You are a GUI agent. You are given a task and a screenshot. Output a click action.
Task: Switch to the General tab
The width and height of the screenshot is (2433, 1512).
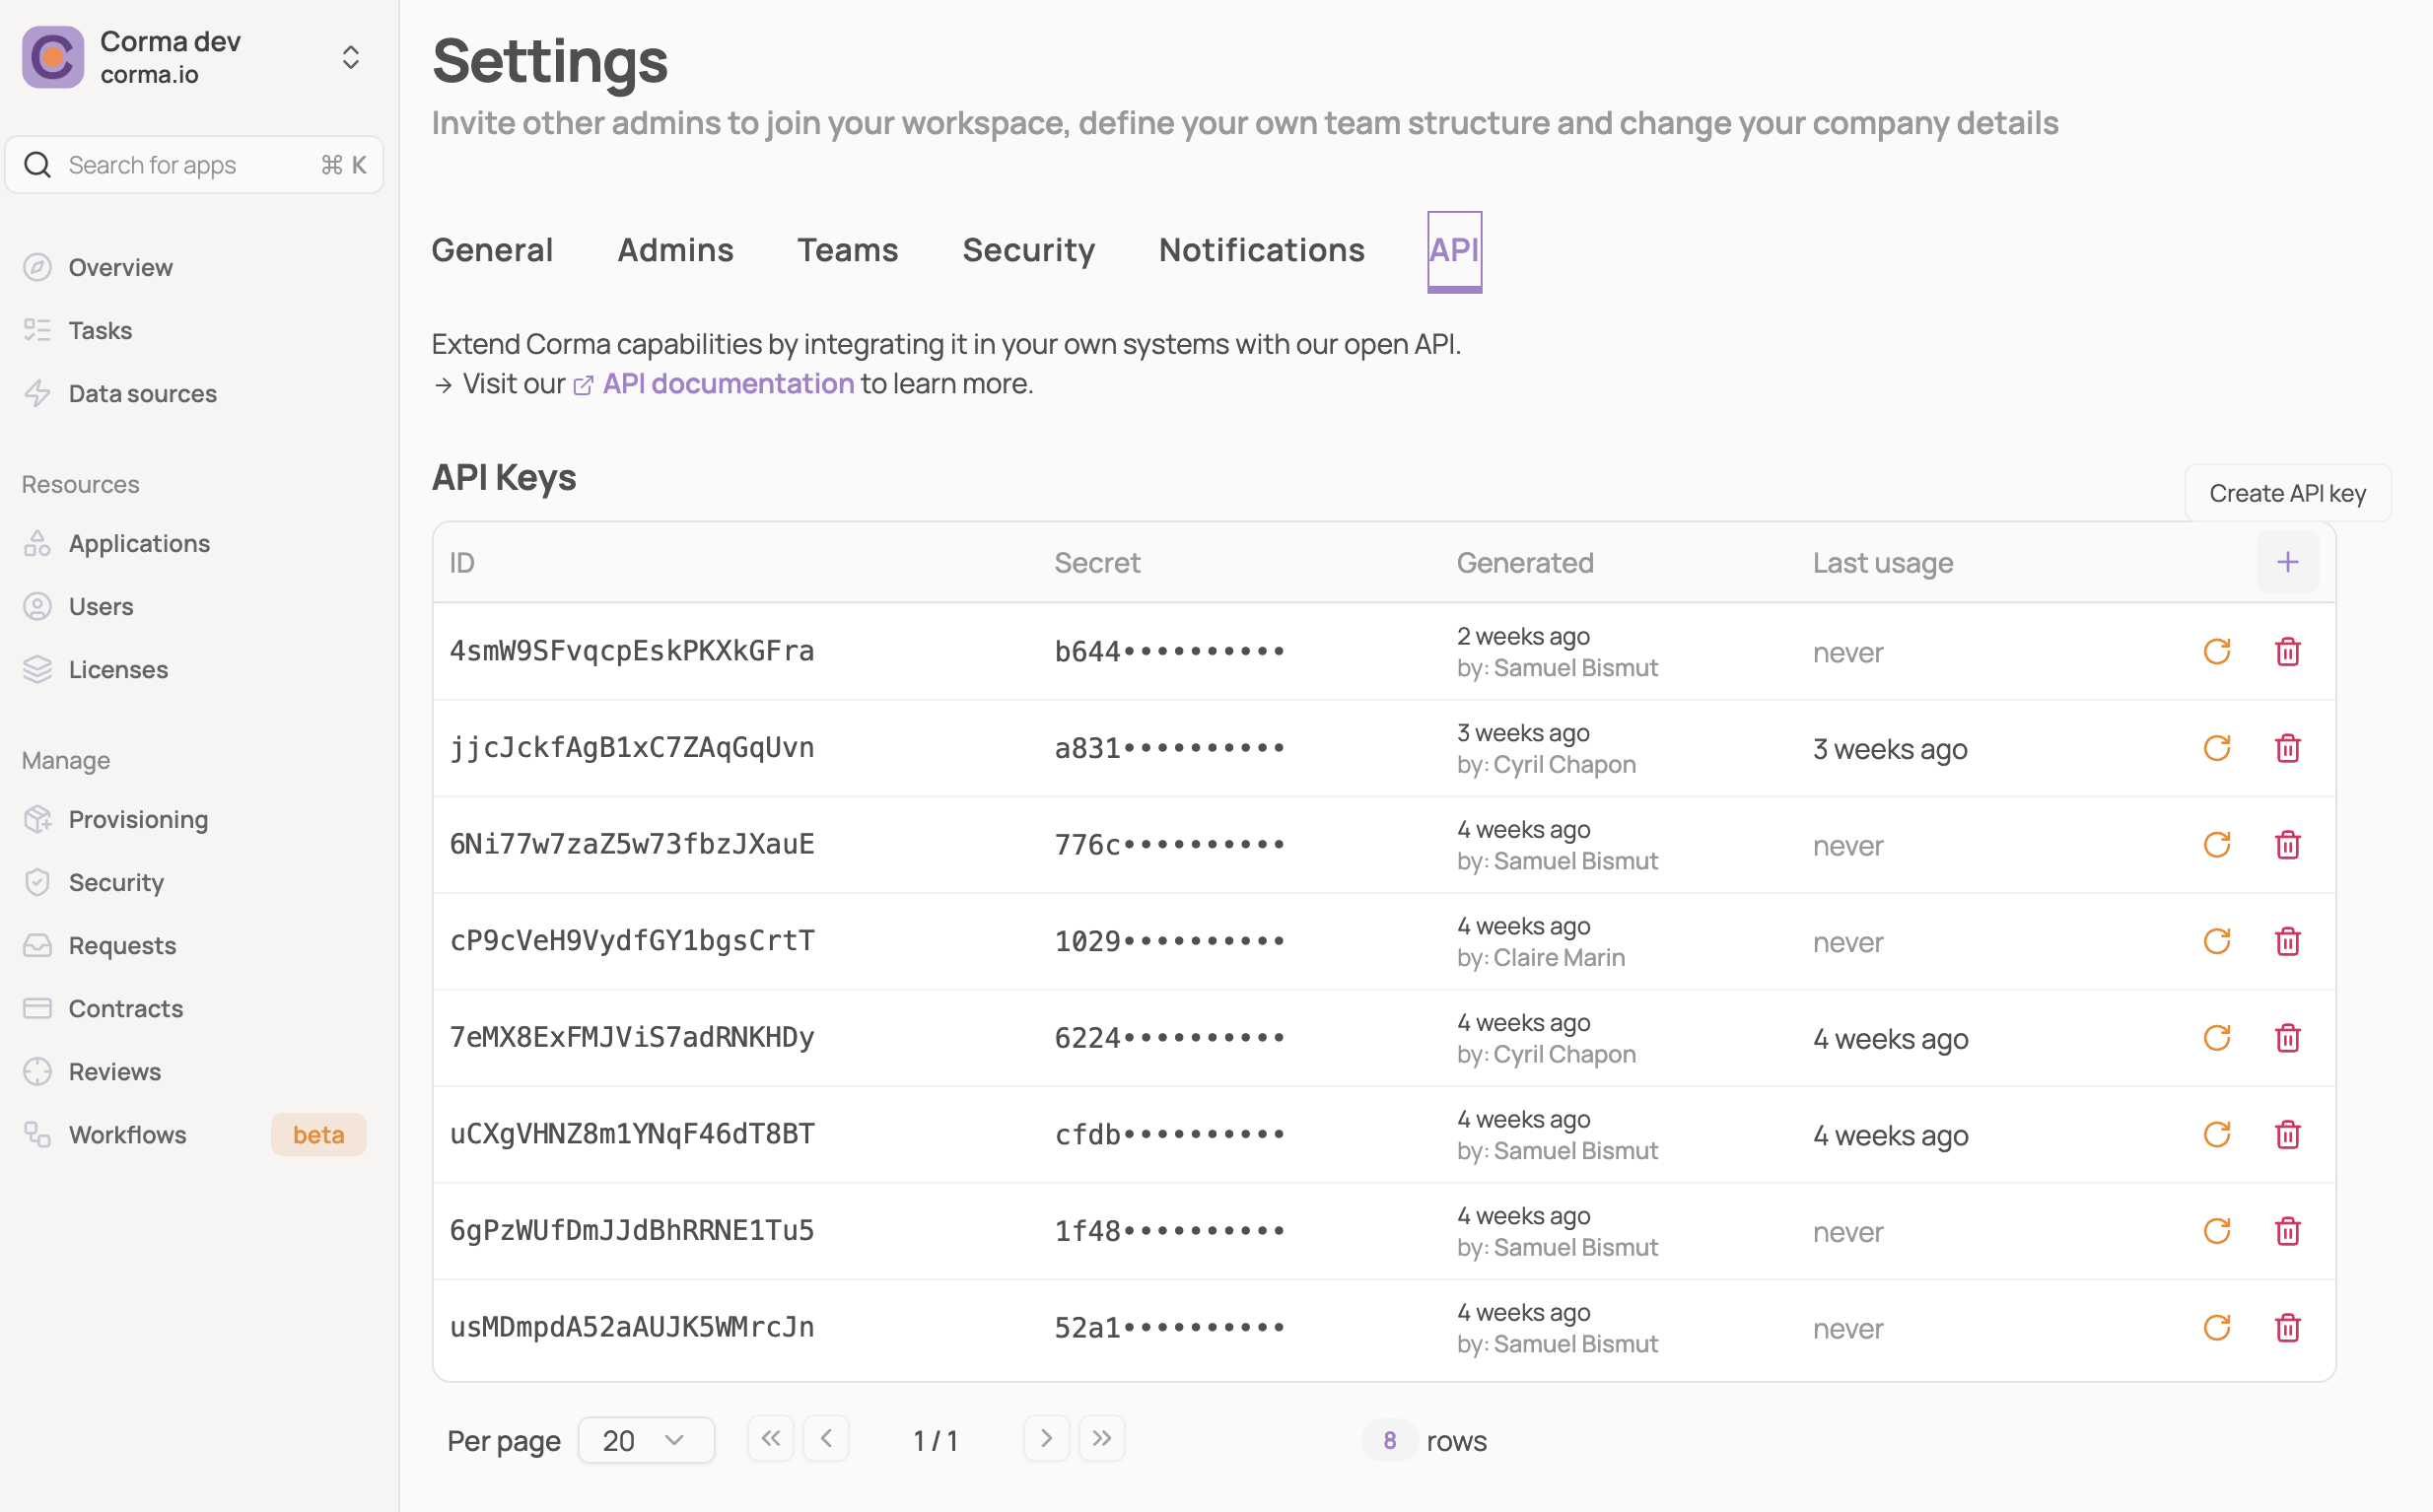(x=492, y=250)
